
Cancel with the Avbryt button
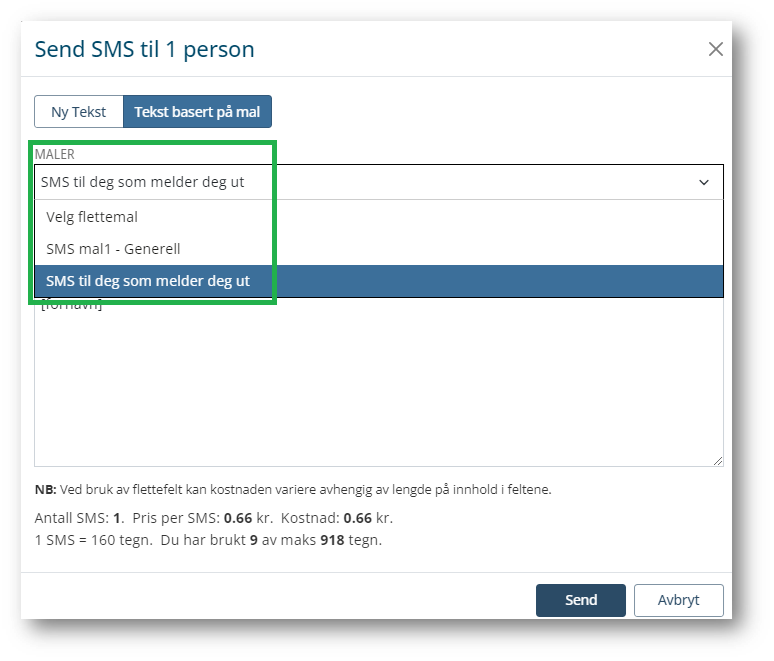(x=678, y=600)
